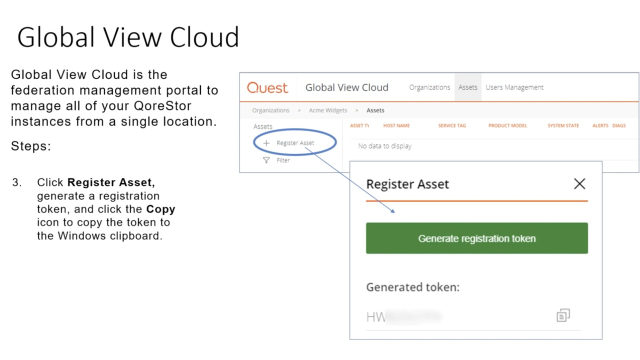Screen dimensions: 640x360
Task: Sort by the Host Name column
Action: tap(396, 126)
